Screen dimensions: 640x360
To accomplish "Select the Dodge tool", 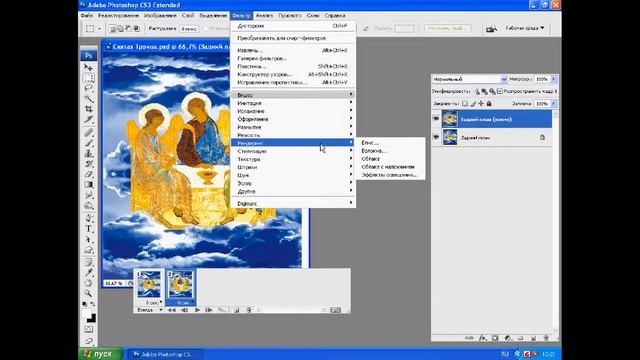I will tap(89, 206).
